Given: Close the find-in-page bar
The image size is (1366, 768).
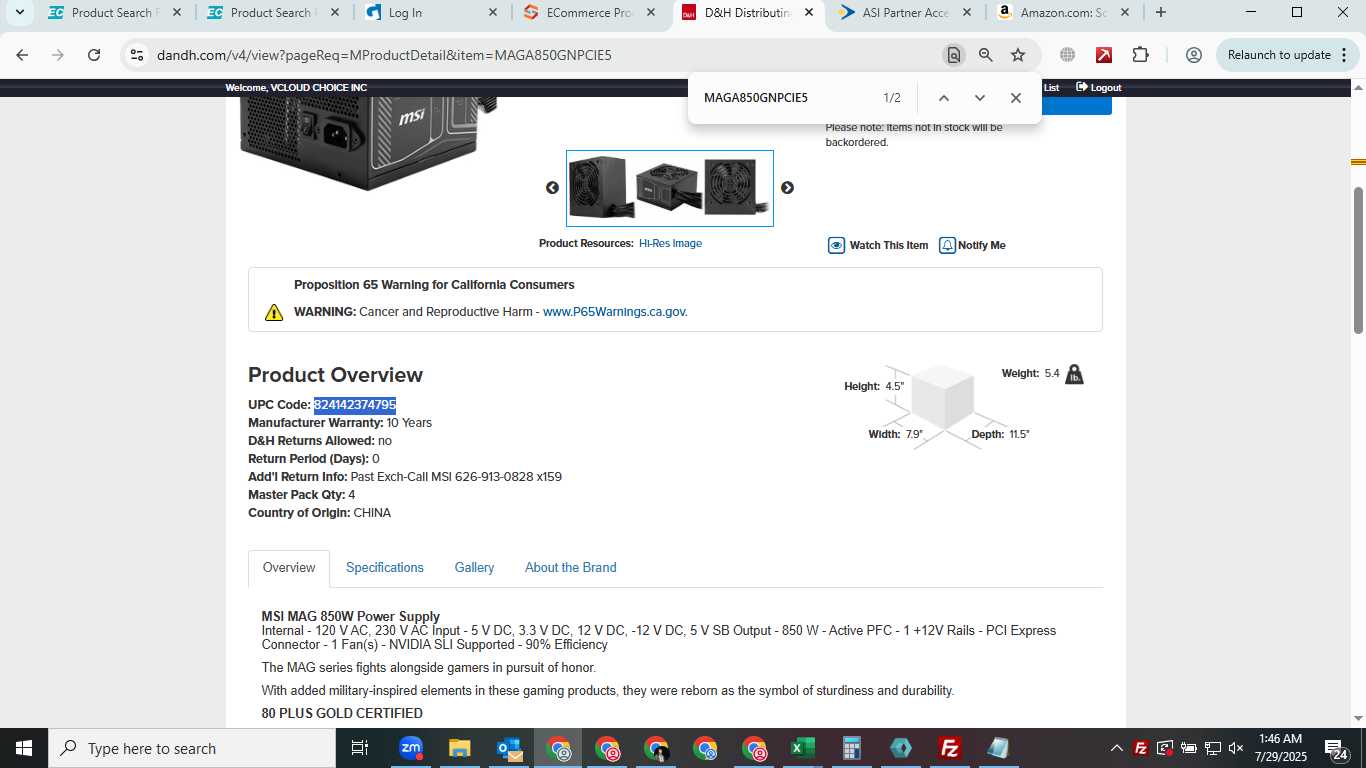Looking at the screenshot, I should pyautogui.click(x=1016, y=98).
